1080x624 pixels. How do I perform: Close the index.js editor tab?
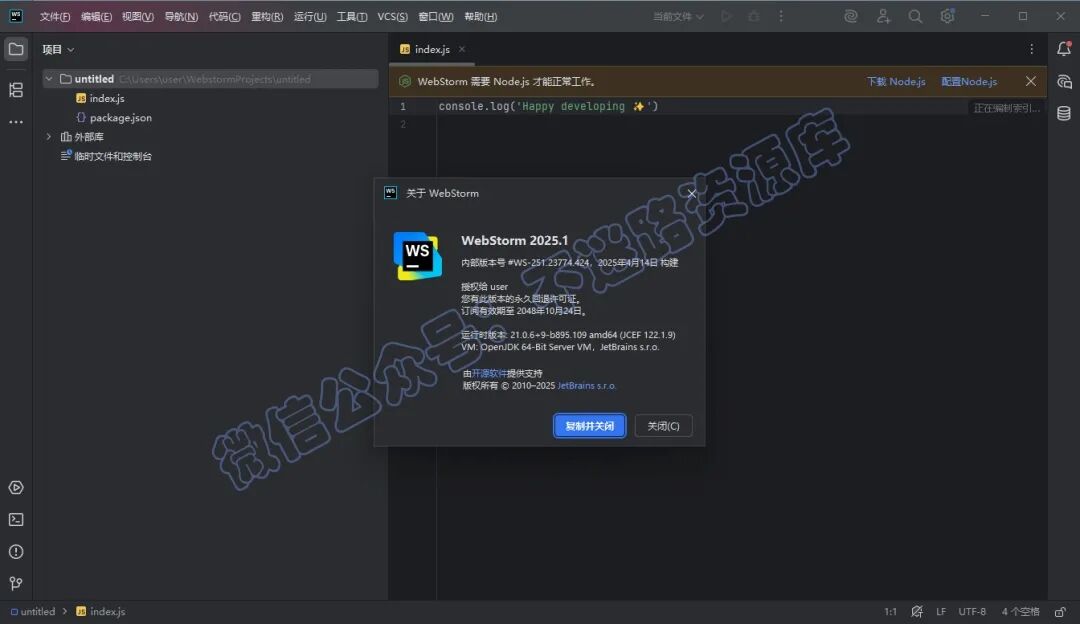point(461,49)
